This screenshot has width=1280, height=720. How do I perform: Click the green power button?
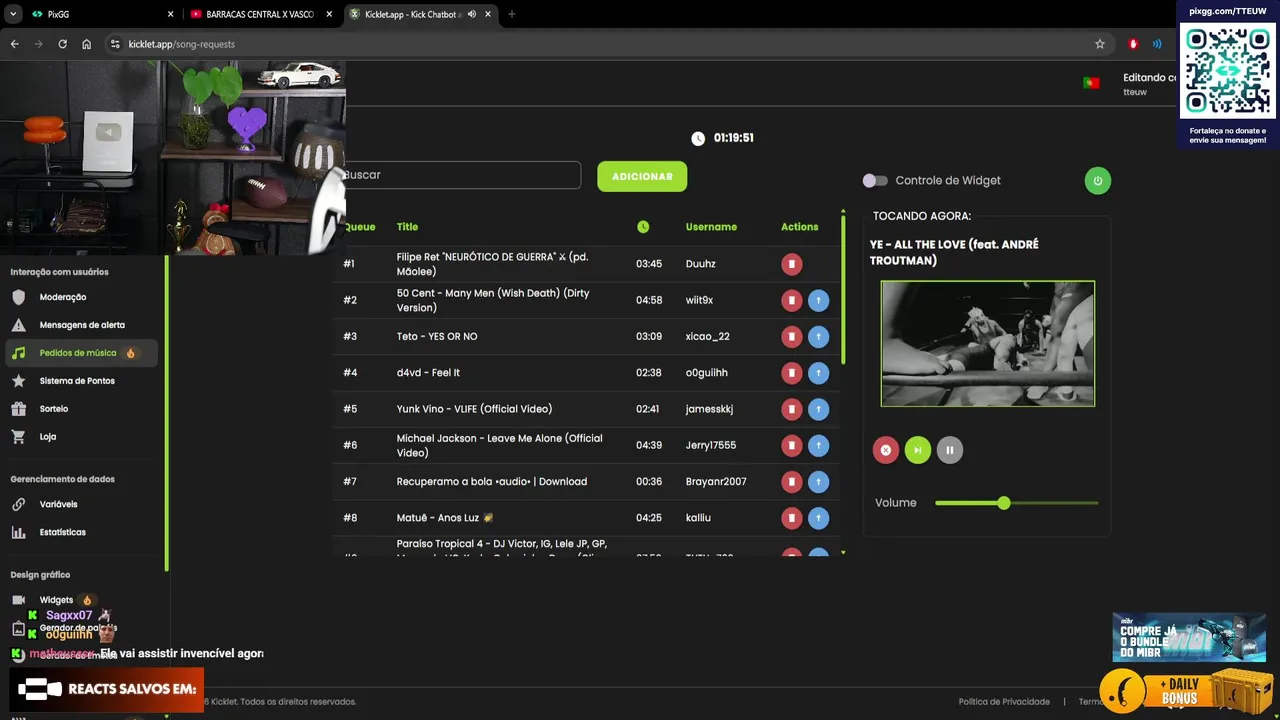(1097, 181)
